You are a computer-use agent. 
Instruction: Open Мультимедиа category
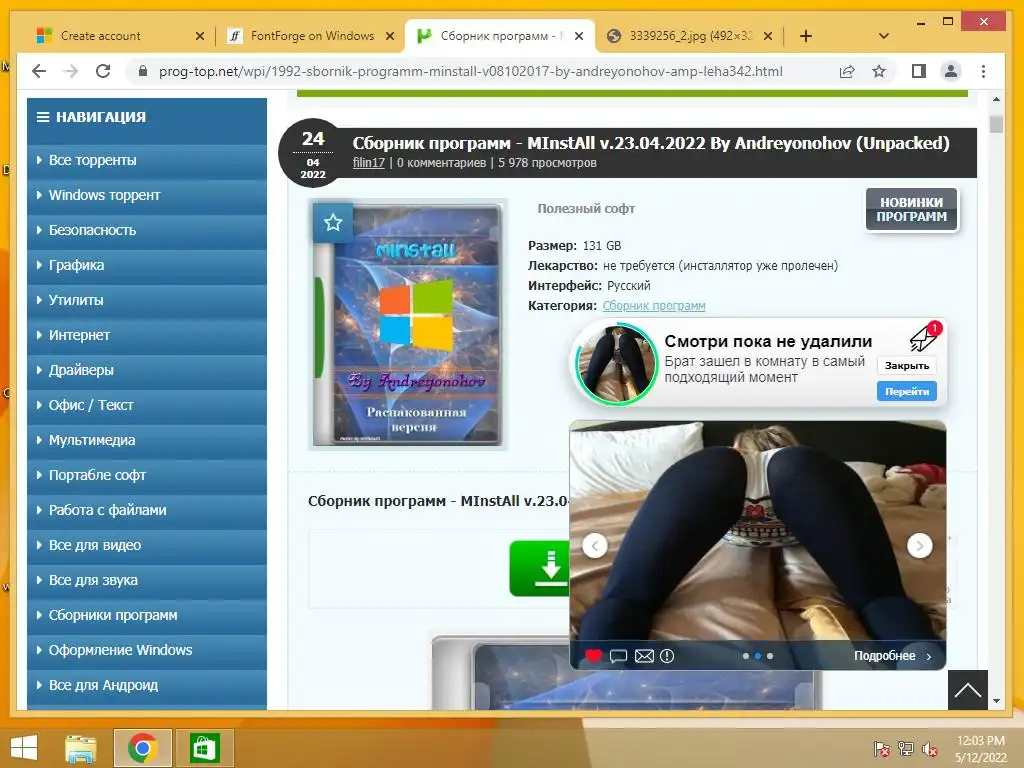click(147, 440)
